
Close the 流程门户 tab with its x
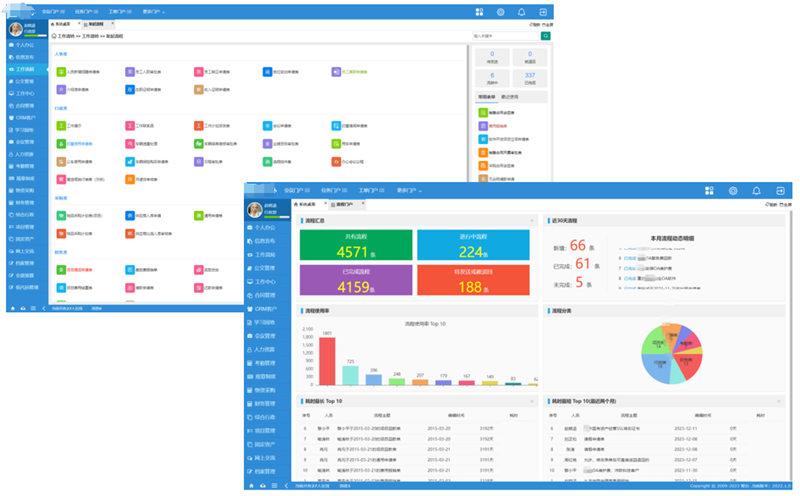[363, 204]
